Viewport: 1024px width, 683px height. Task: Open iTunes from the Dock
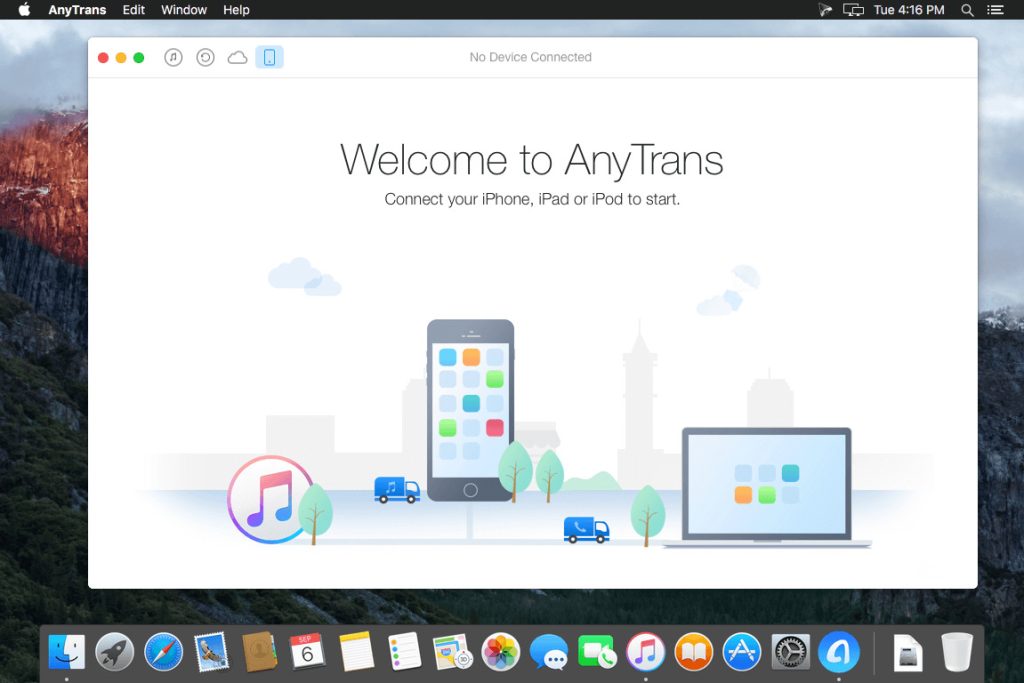[x=645, y=652]
